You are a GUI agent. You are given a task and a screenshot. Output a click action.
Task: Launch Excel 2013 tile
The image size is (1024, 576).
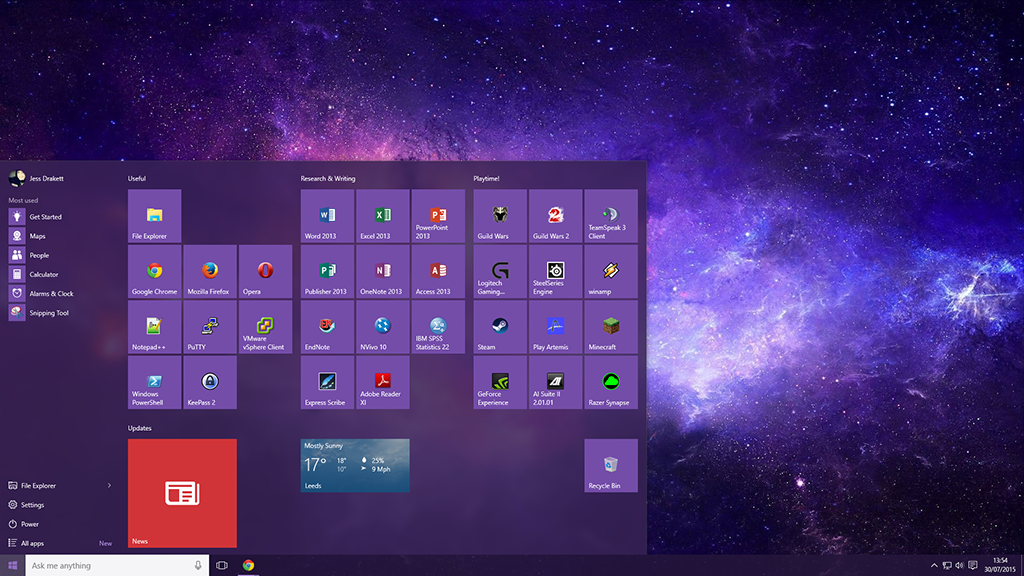tap(383, 216)
